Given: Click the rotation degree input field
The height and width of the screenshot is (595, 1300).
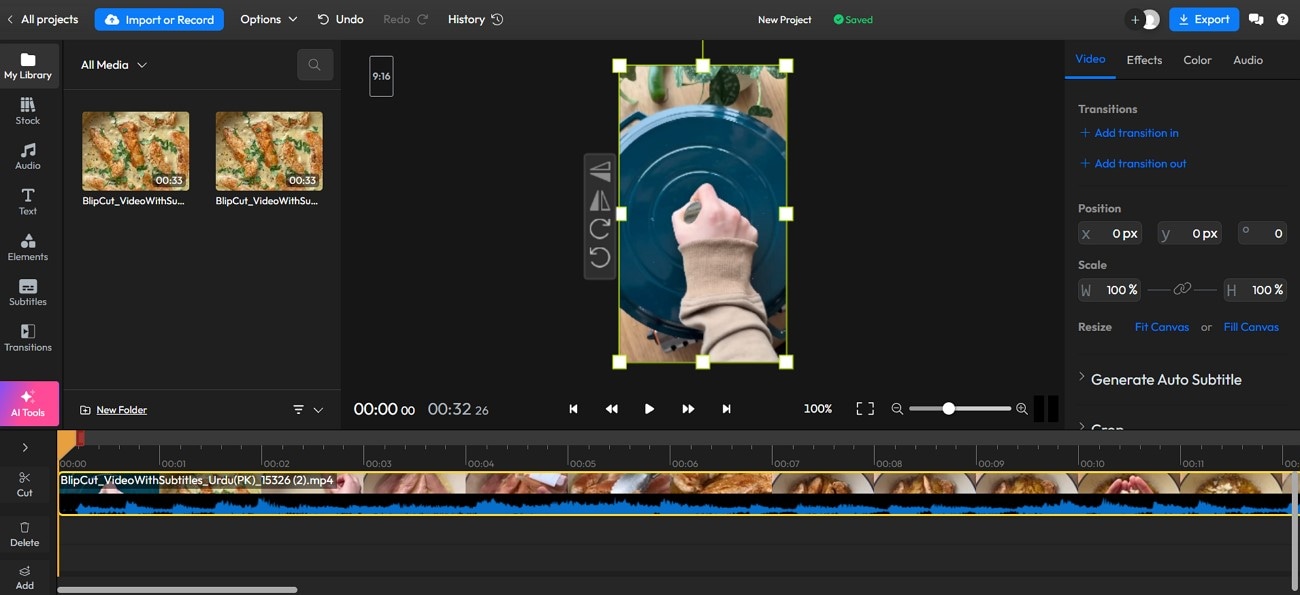Looking at the screenshot, I should point(1262,233).
